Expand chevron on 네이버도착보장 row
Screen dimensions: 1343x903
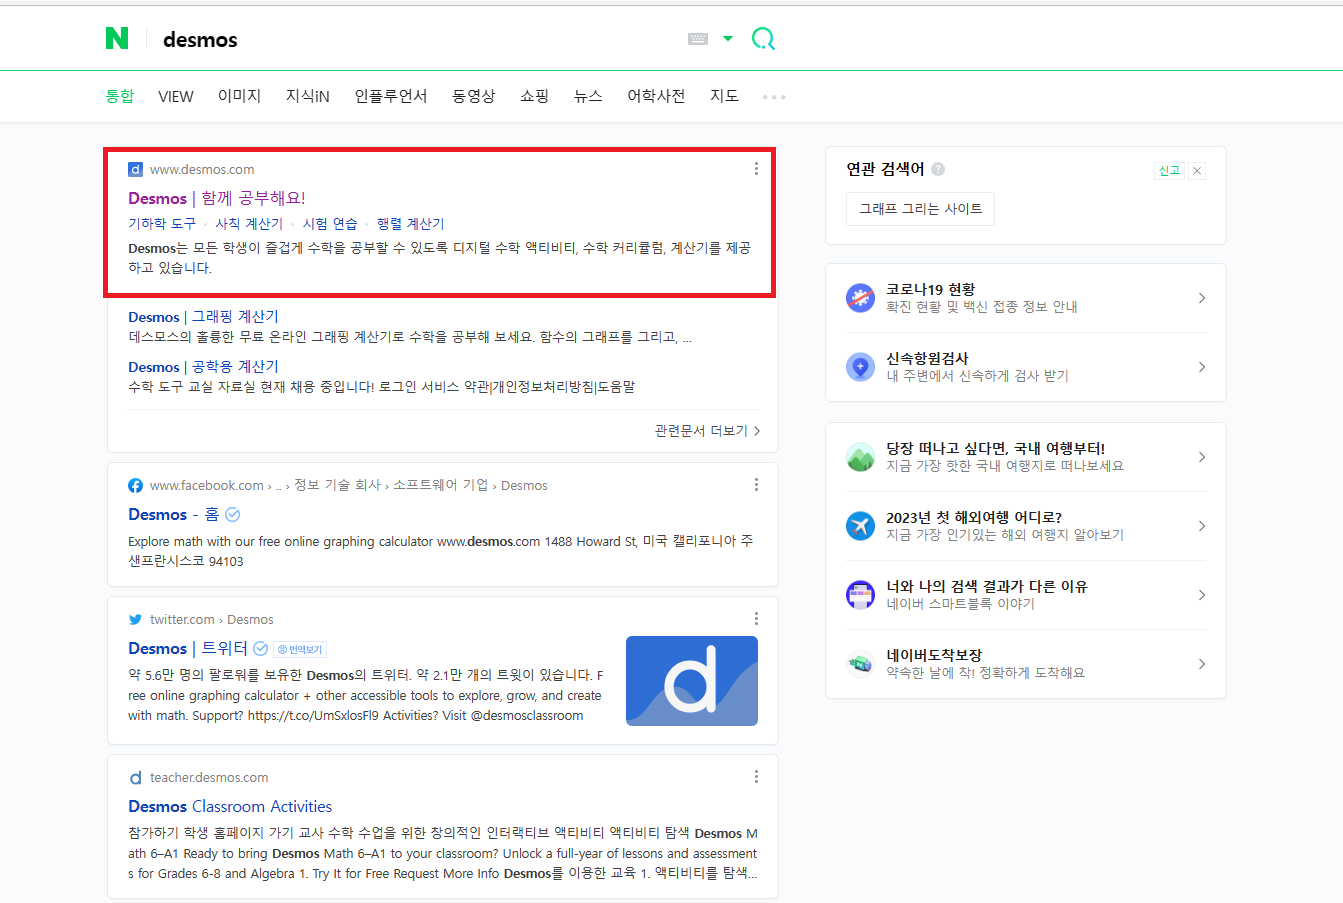click(1202, 664)
